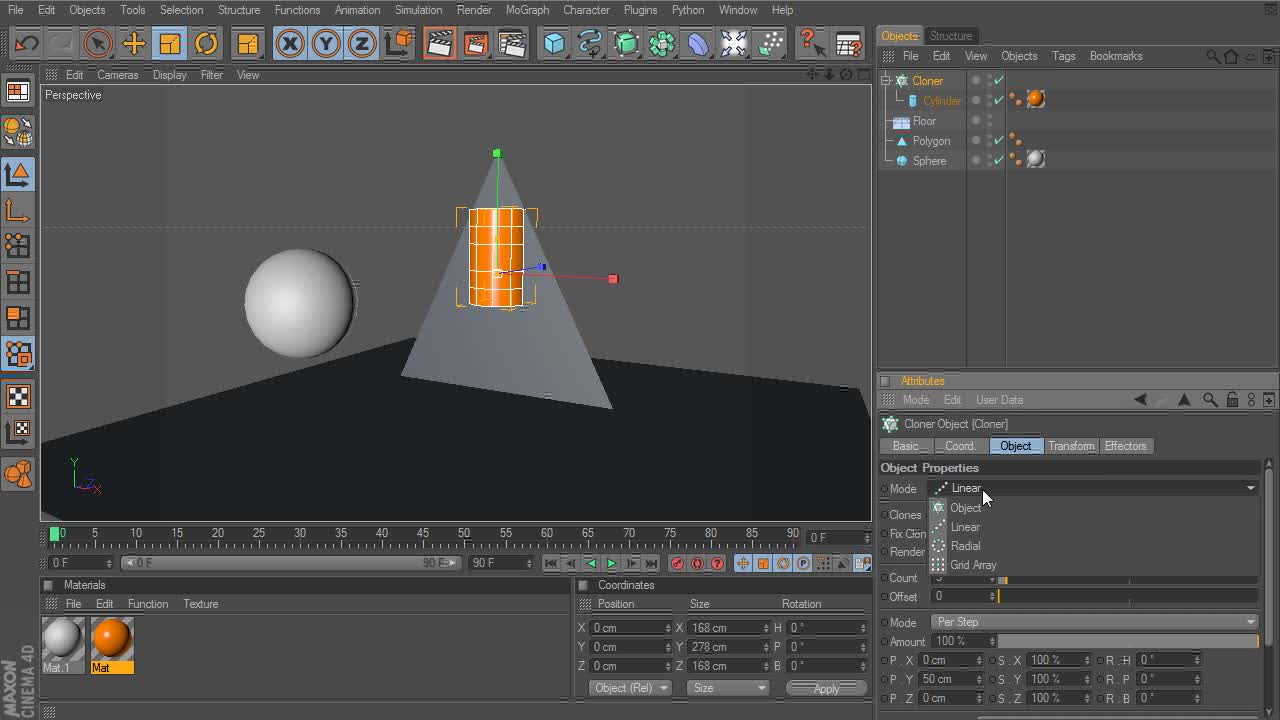Screen dimensions: 1280x720
Task: Toggle the Cloner enable checkmark
Action: pyautogui.click(x=999, y=81)
